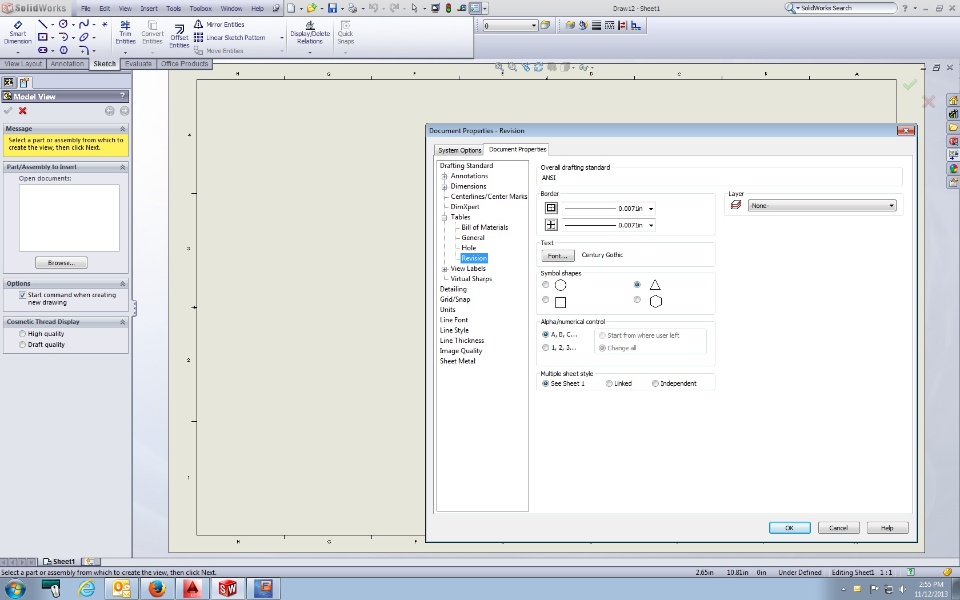The height and width of the screenshot is (600, 960).
Task: Switch to the View Layout tab
Action: coord(23,64)
